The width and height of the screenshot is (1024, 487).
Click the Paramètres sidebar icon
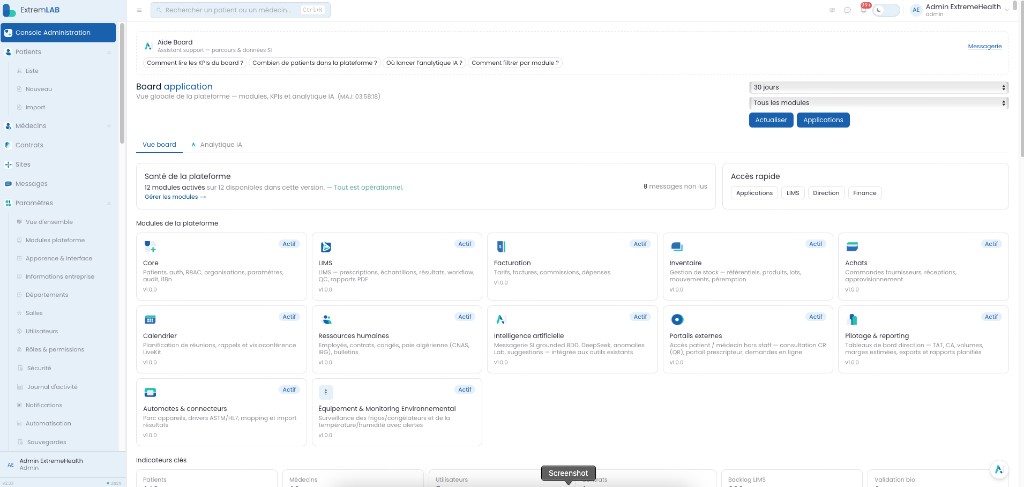pos(8,203)
